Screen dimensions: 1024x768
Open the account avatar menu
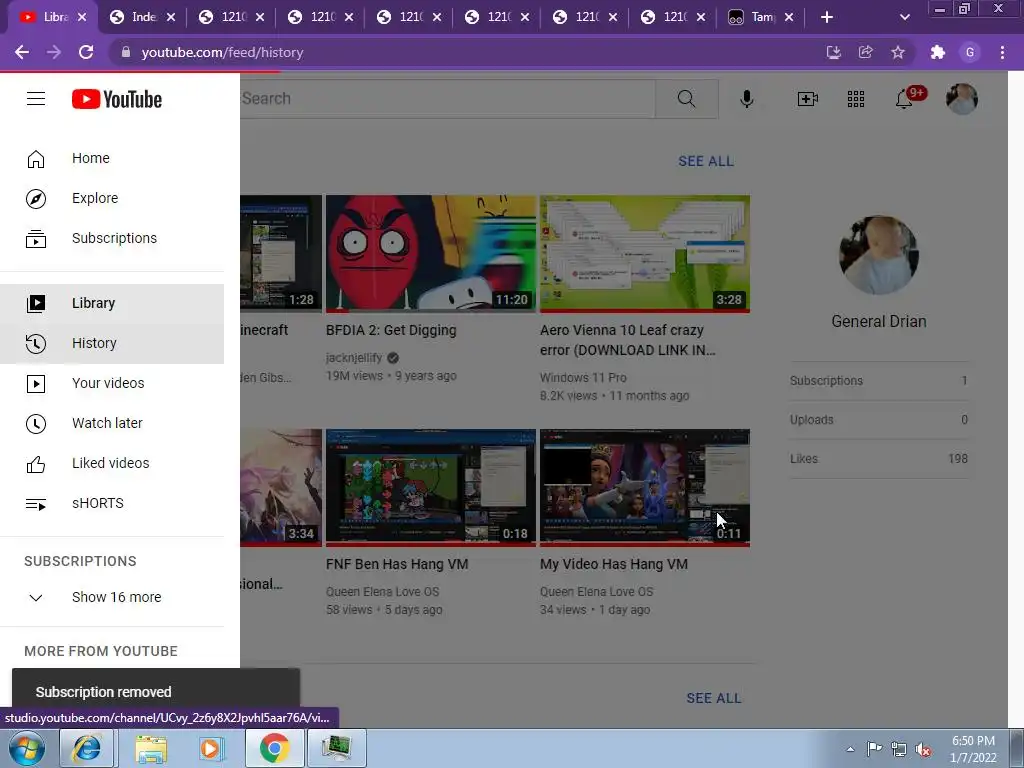tap(962, 99)
